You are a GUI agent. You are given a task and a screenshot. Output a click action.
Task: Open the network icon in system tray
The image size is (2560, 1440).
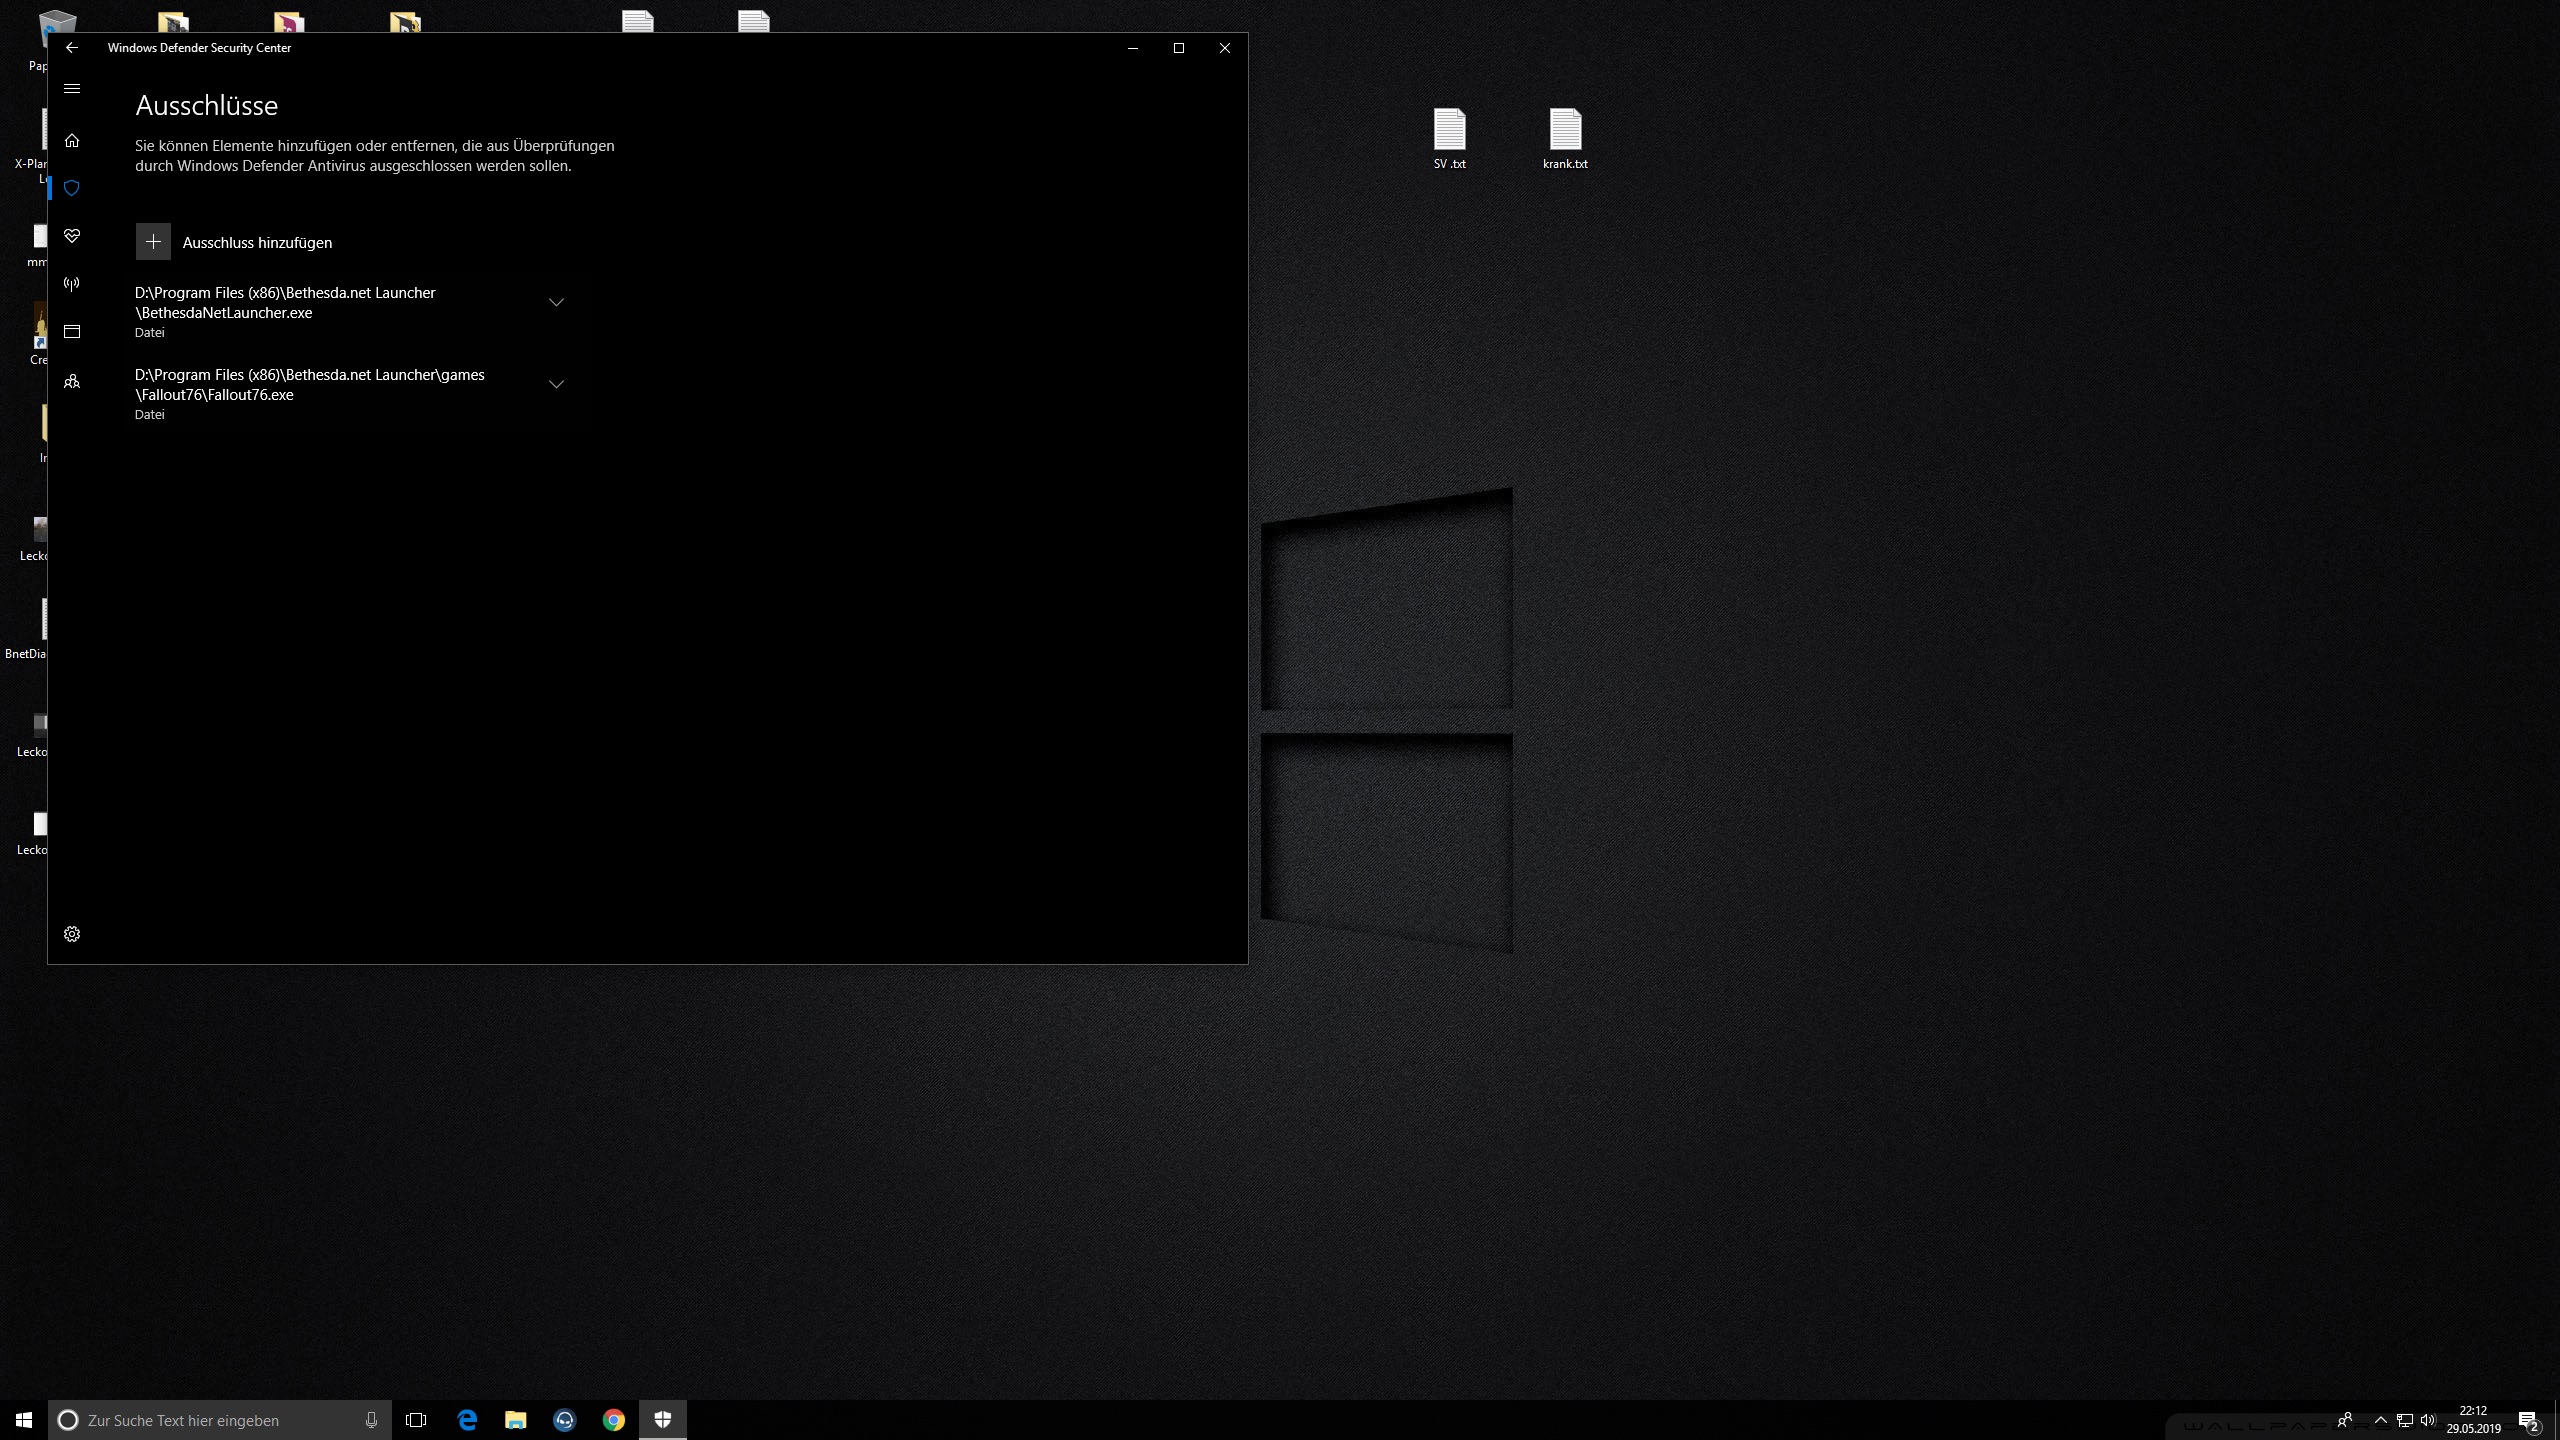2405,1420
